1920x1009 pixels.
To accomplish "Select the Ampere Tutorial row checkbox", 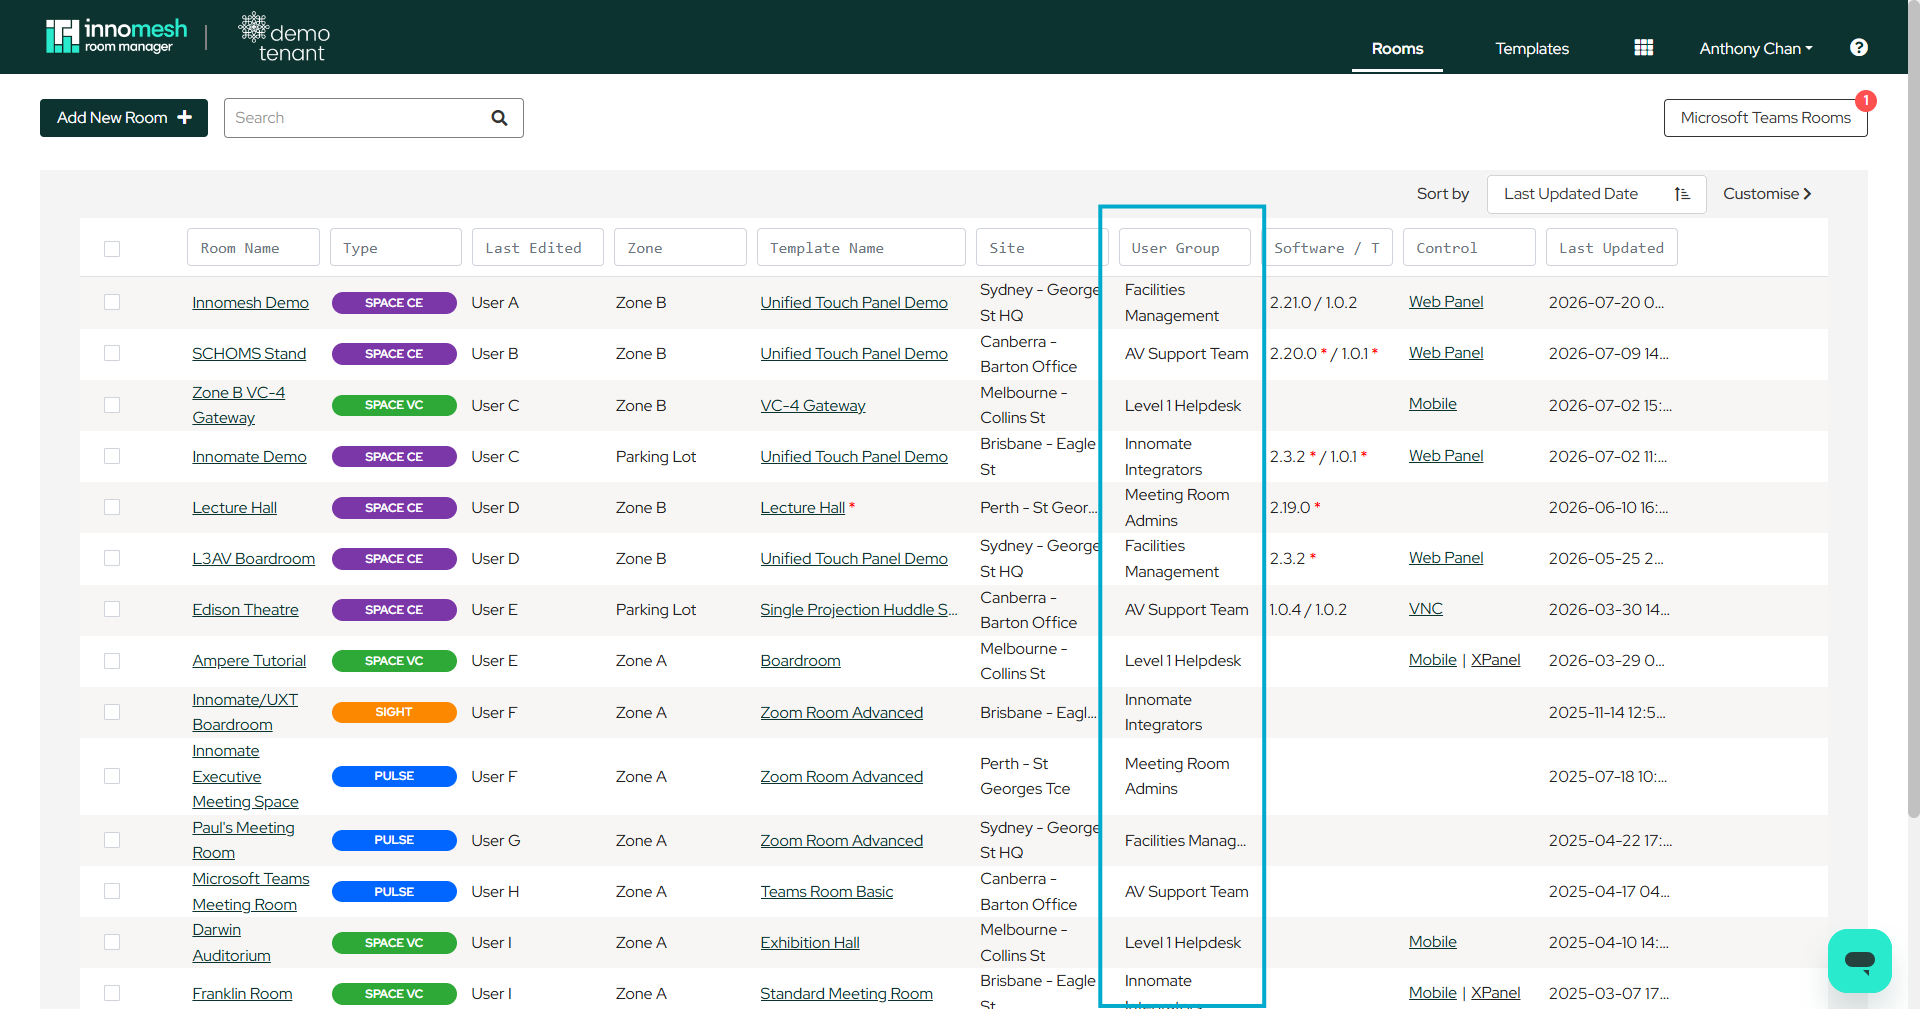I will 112,661.
